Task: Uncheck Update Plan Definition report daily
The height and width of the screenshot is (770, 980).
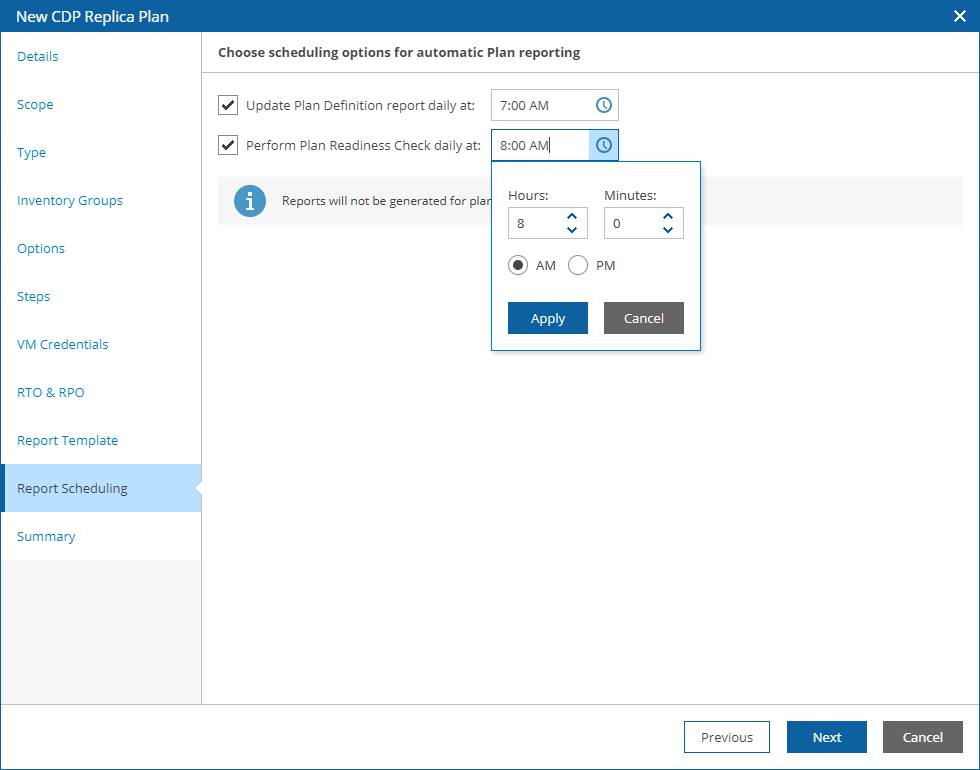Action: pos(228,105)
